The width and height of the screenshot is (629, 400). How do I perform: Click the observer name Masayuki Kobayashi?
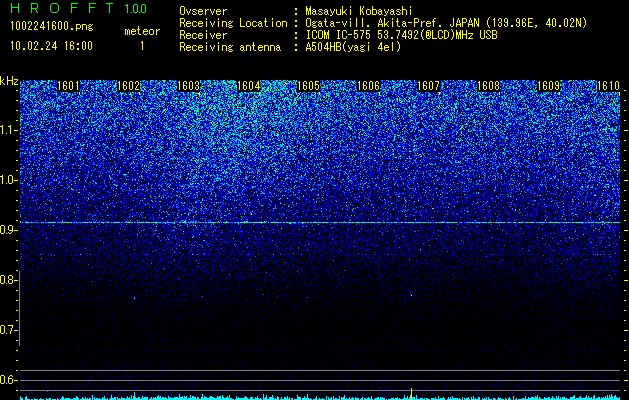359,11
